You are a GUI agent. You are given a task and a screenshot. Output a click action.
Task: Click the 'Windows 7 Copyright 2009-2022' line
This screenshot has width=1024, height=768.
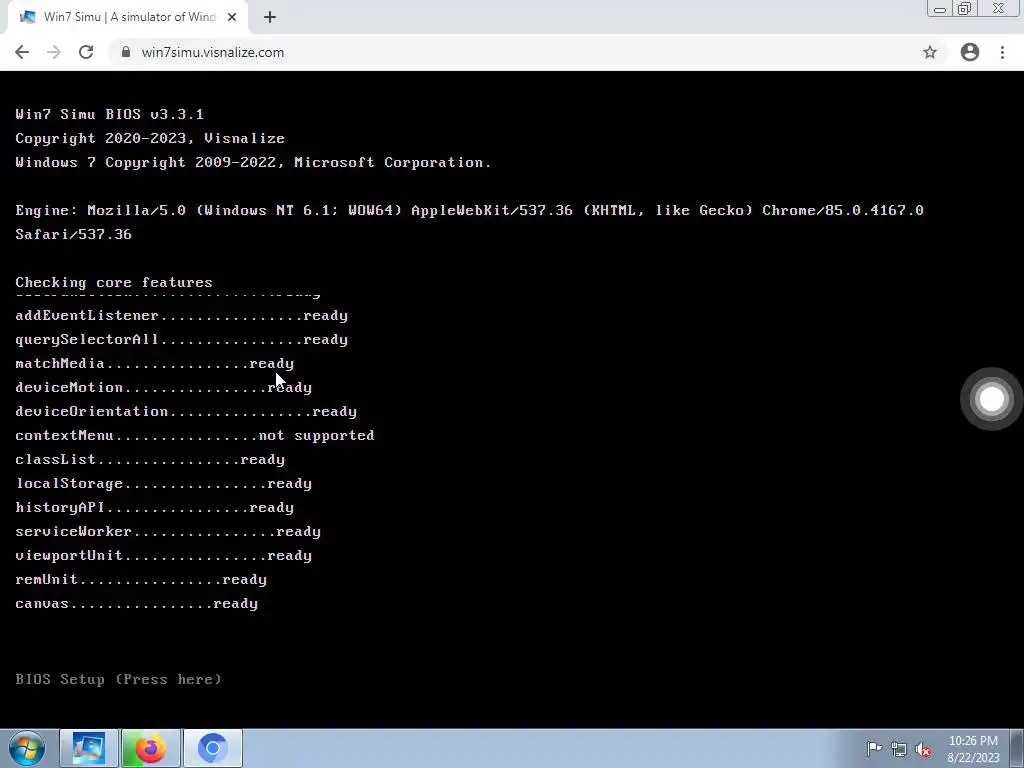pos(253,162)
